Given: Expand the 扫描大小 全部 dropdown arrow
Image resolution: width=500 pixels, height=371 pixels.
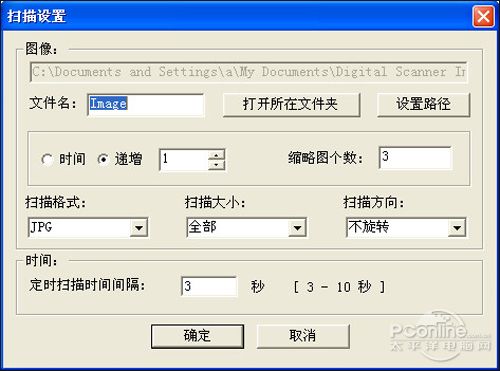Looking at the screenshot, I should pos(297,228).
